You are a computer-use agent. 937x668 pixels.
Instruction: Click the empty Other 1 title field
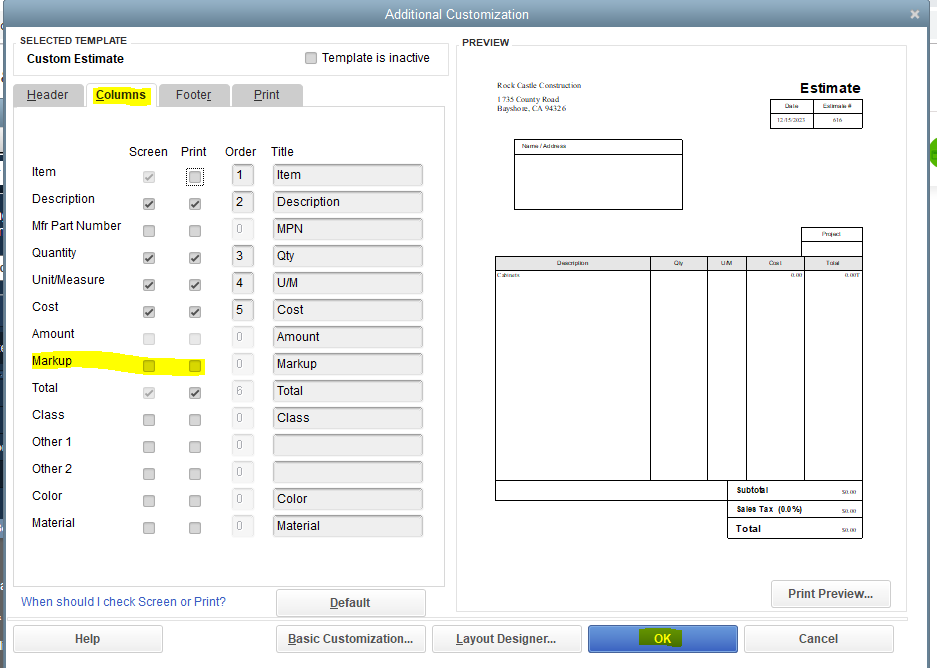coord(348,445)
